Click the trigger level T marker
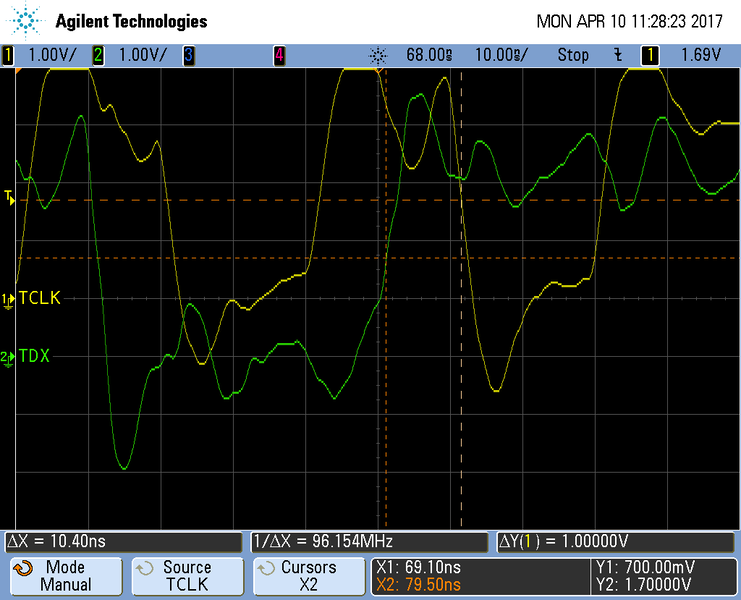This screenshot has width=741, height=600. 9,197
